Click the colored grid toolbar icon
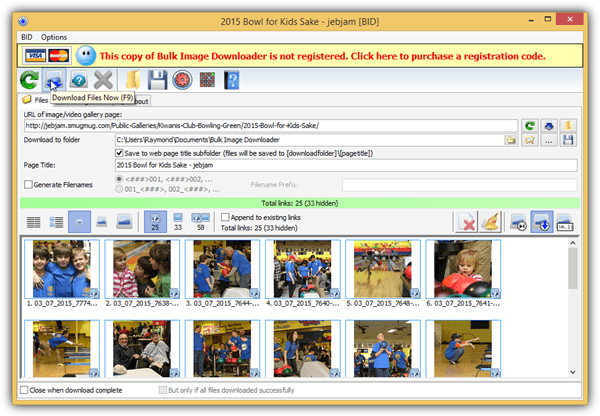Image resolution: width=600 pixels, height=416 pixels. tap(207, 80)
